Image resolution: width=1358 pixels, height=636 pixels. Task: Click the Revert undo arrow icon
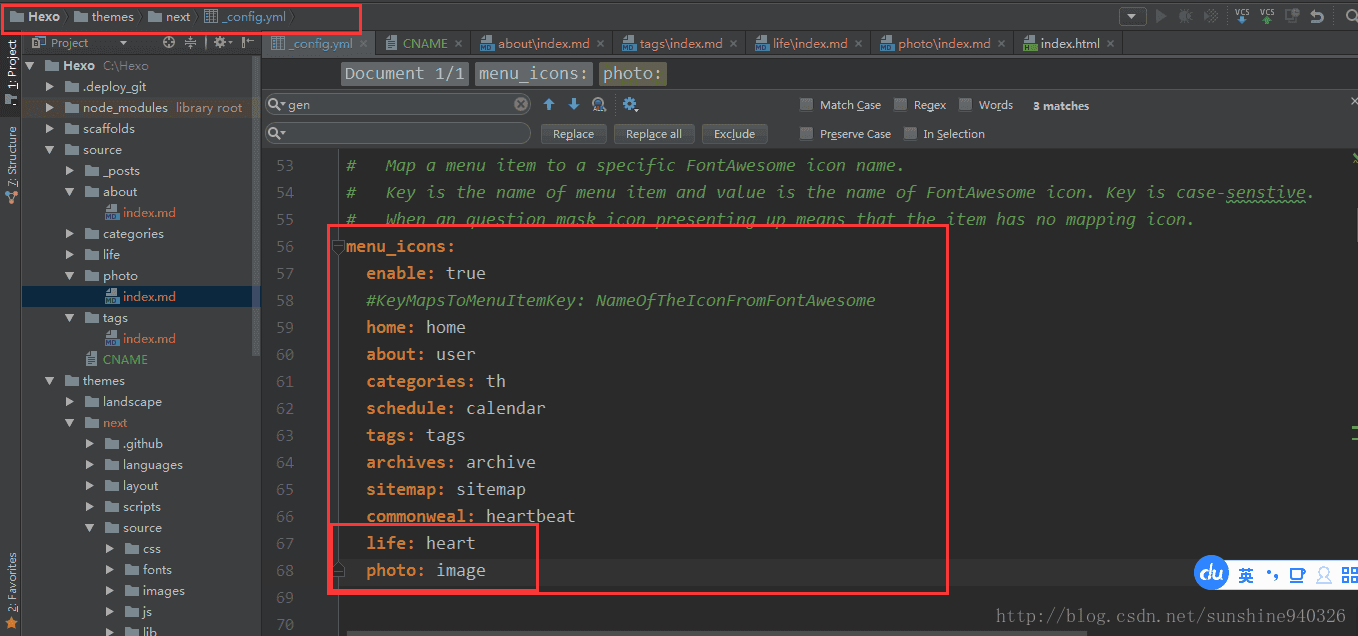pos(1317,16)
